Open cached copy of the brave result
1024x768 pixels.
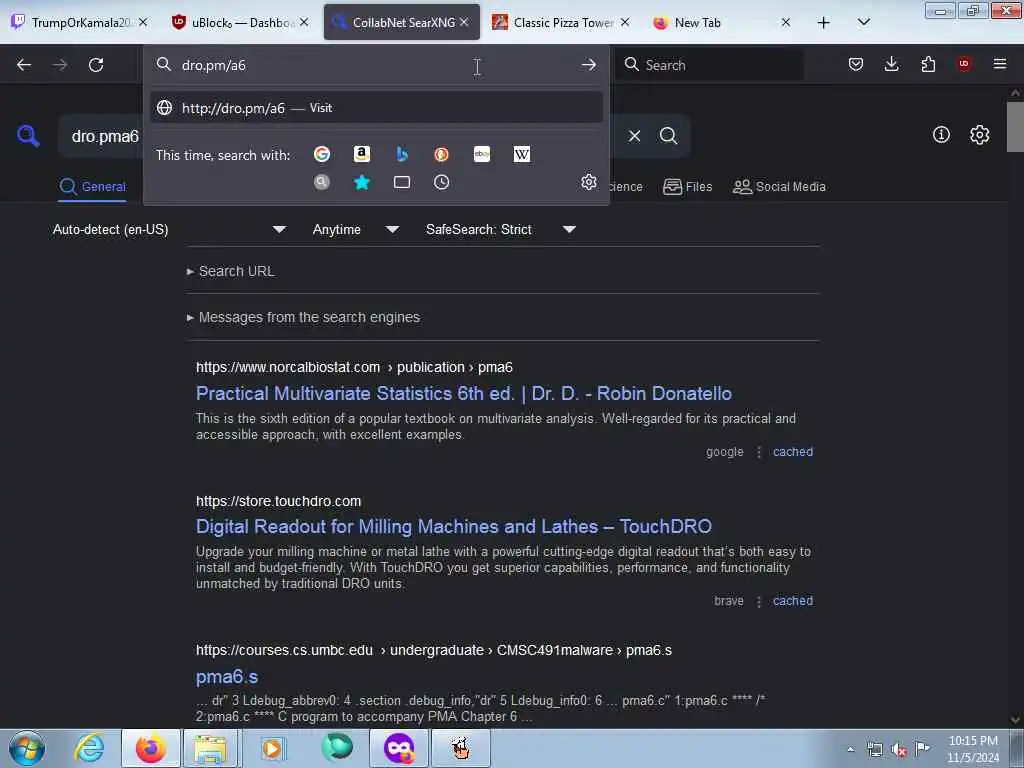[x=793, y=601]
